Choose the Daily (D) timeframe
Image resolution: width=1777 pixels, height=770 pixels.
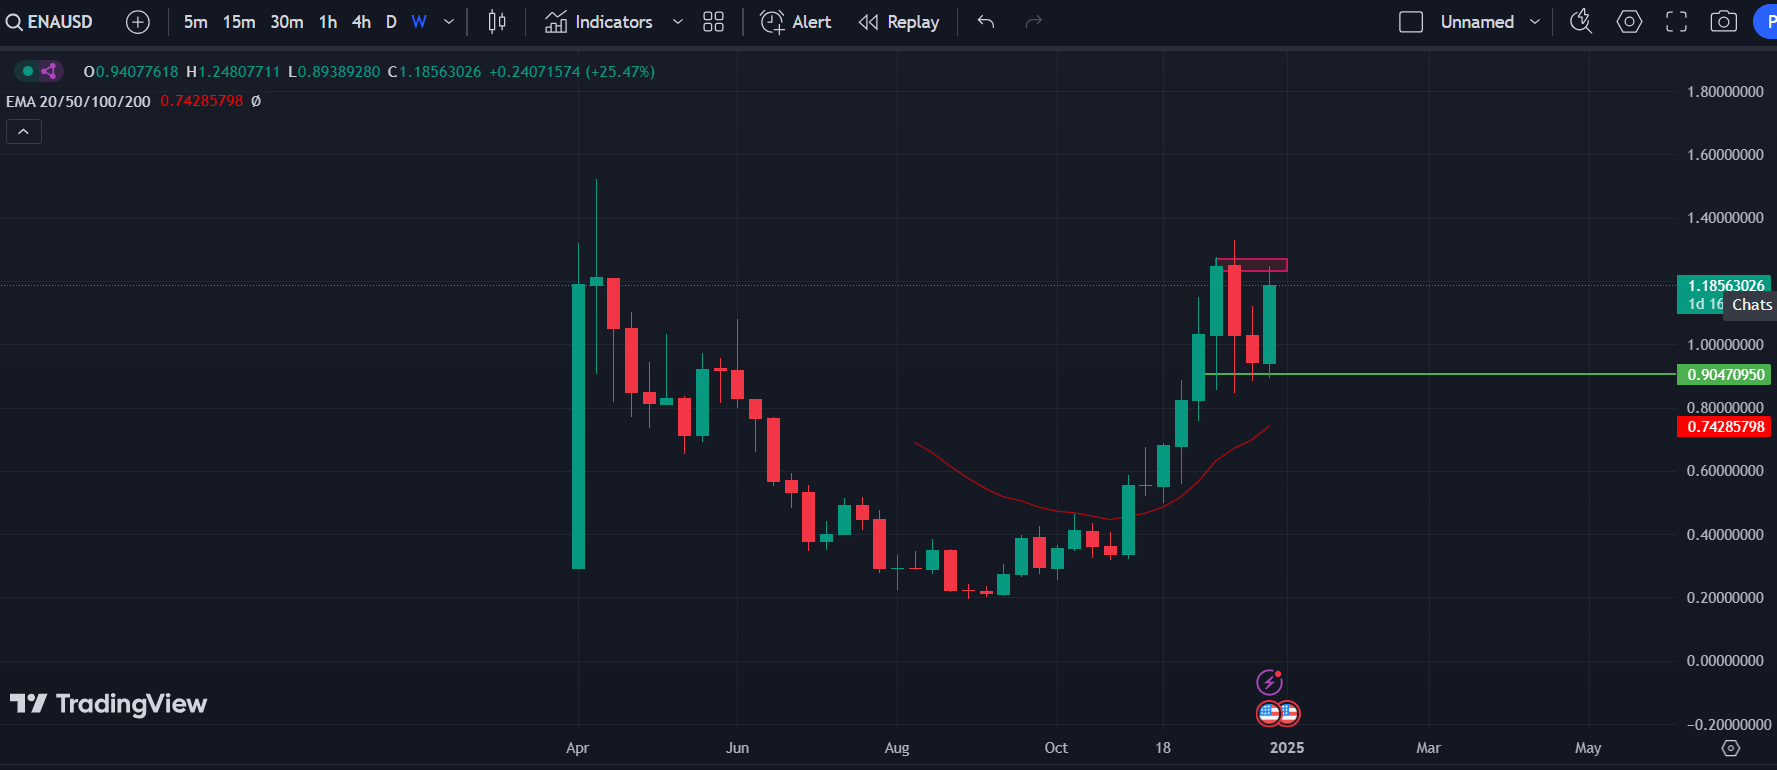[x=391, y=22]
